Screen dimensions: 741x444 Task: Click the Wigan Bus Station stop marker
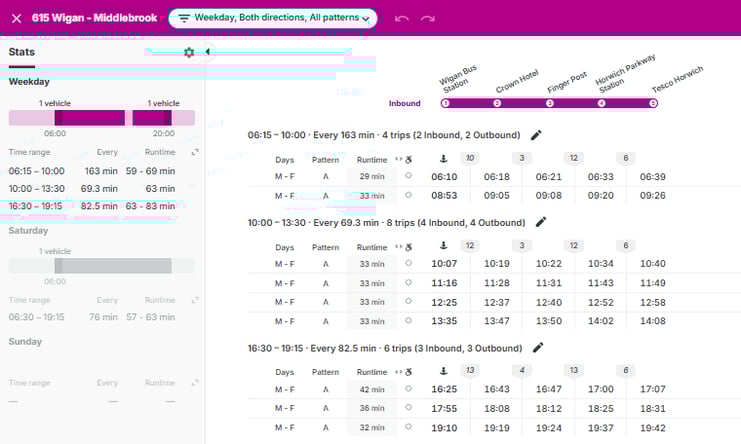446,103
